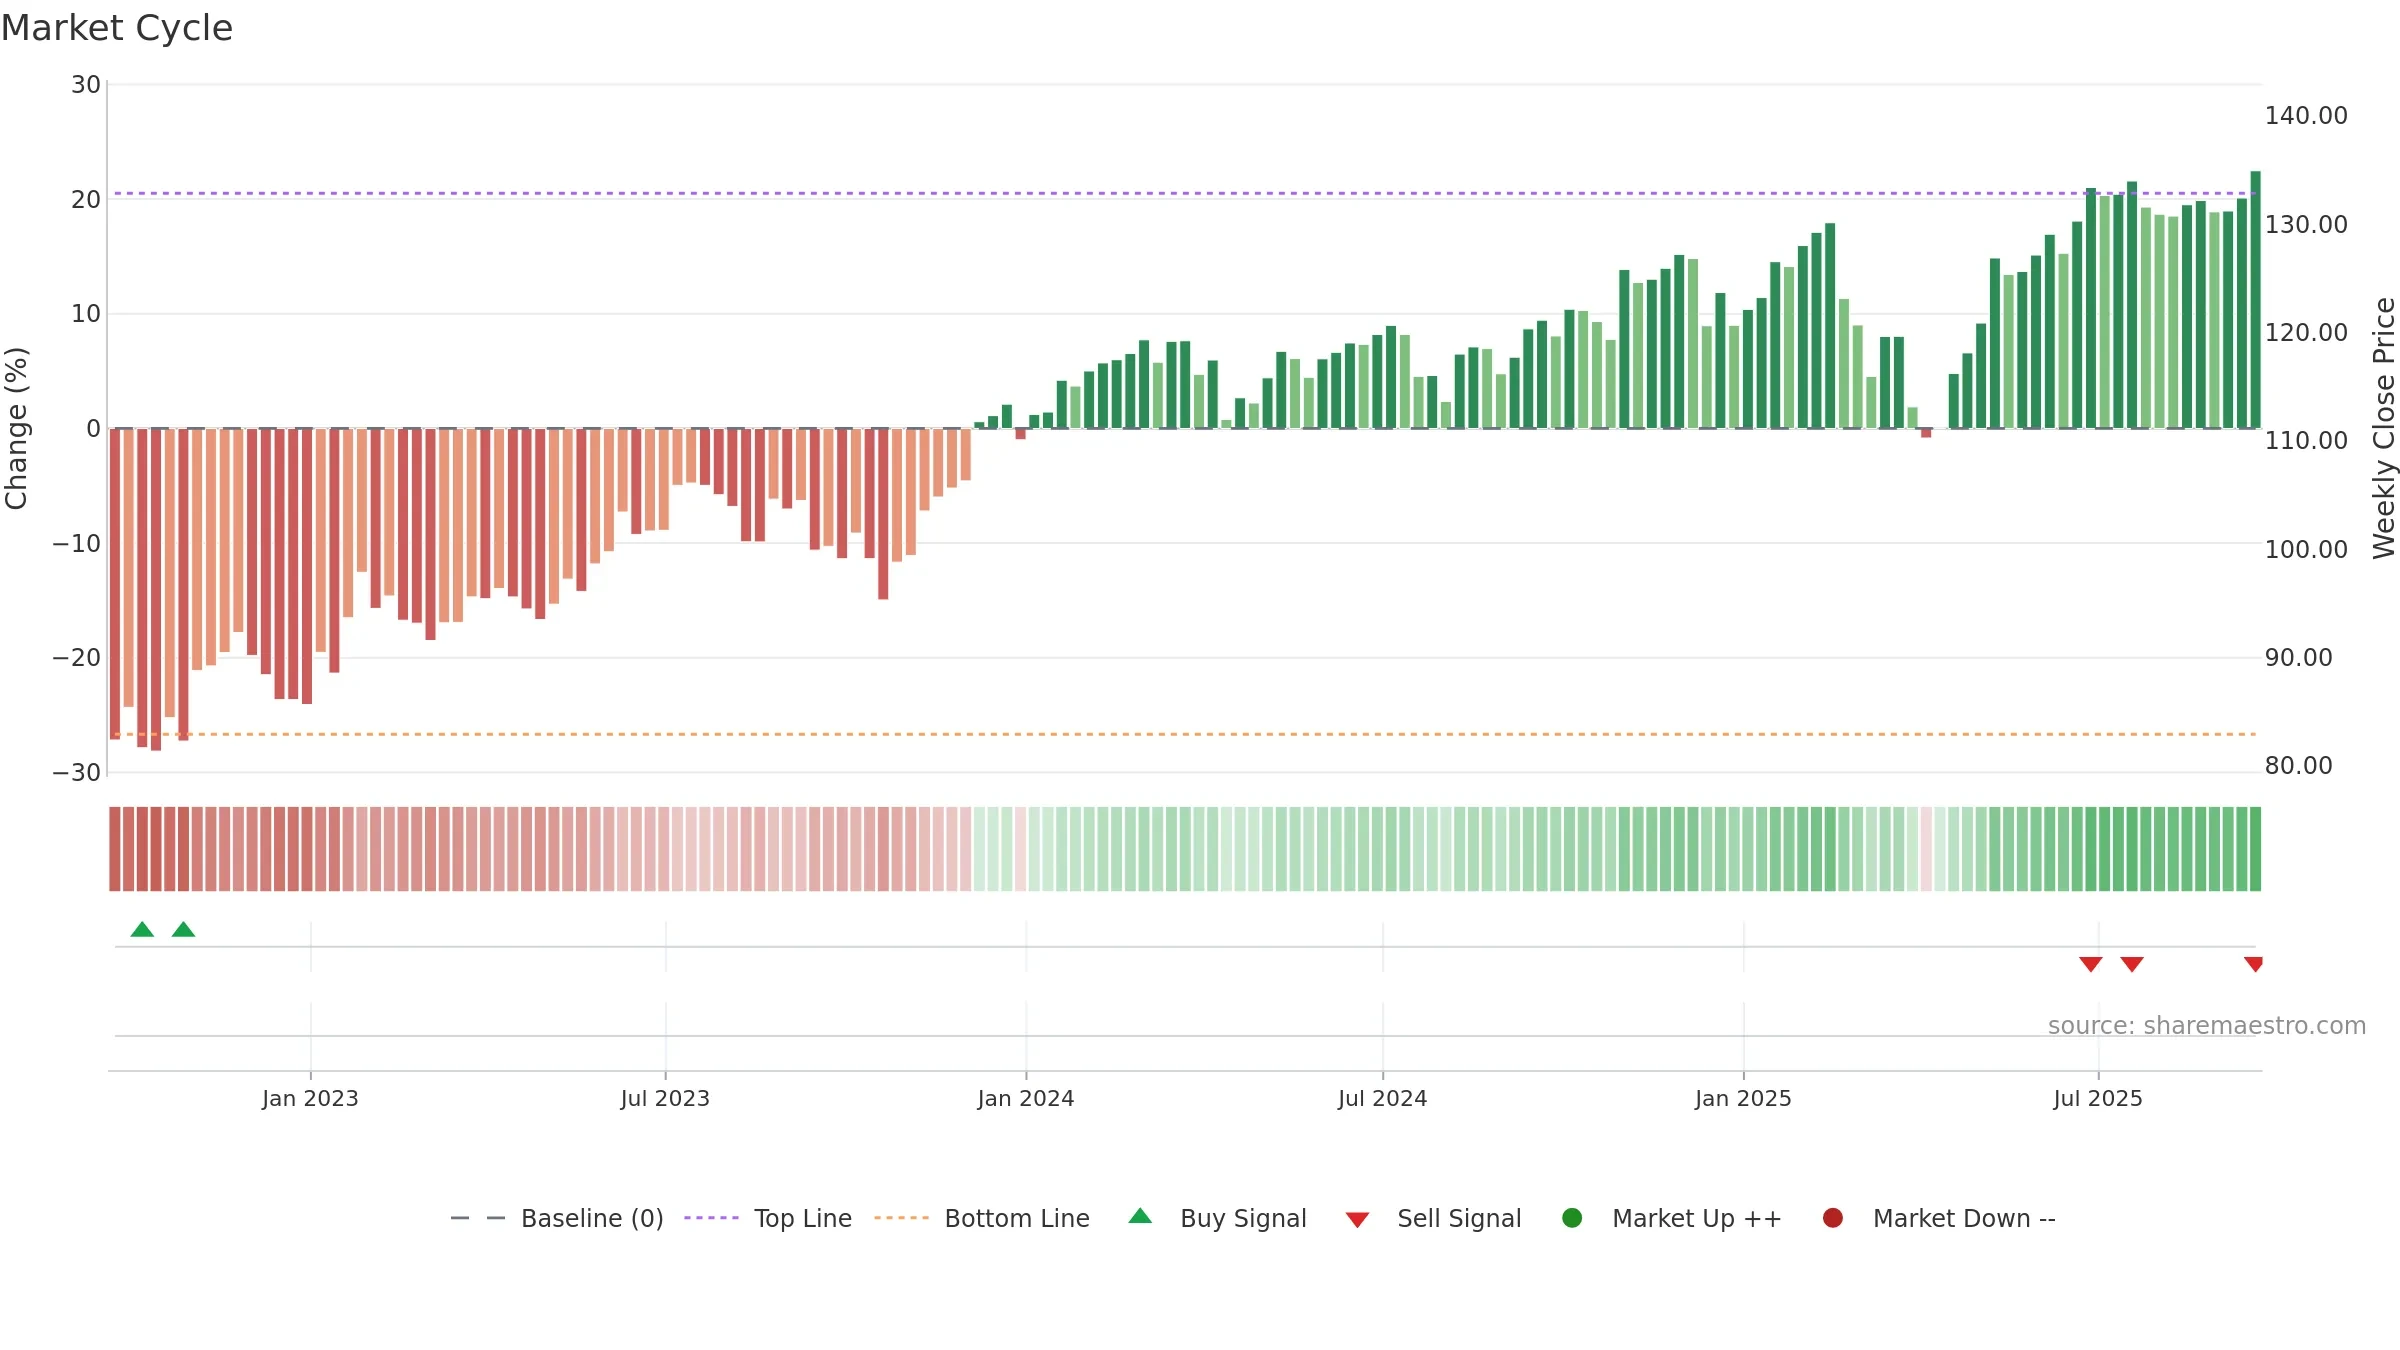This screenshot has width=2400, height=1350.
Task: Click the 130.00 price tick label
Action: [x=2306, y=224]
